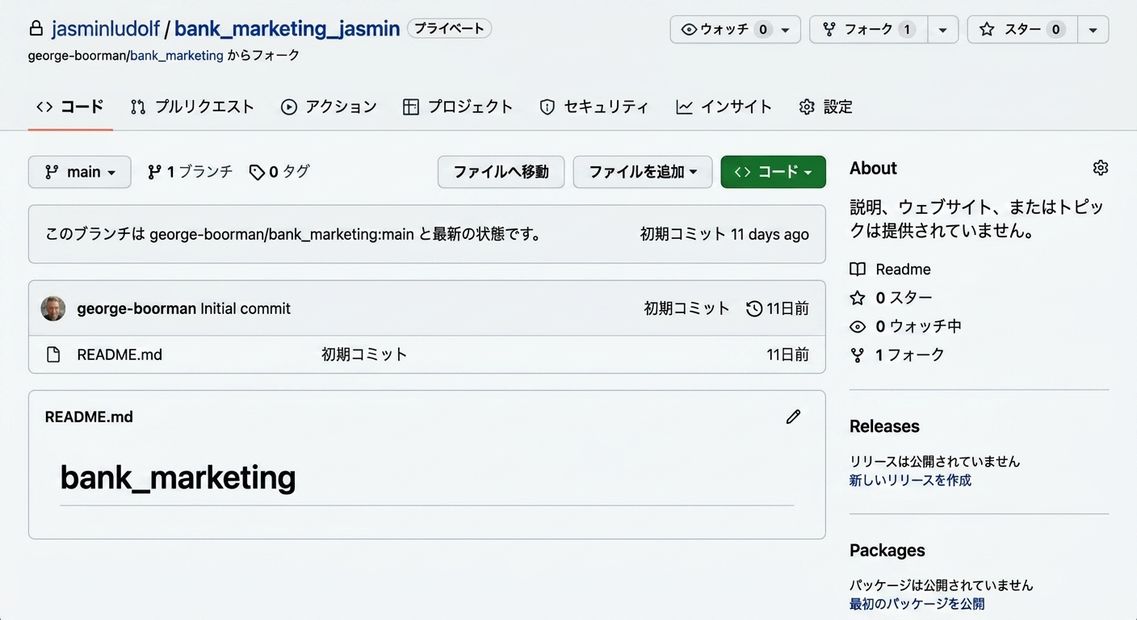Open the インサイト tab
1137x620 pixels.
724,107
